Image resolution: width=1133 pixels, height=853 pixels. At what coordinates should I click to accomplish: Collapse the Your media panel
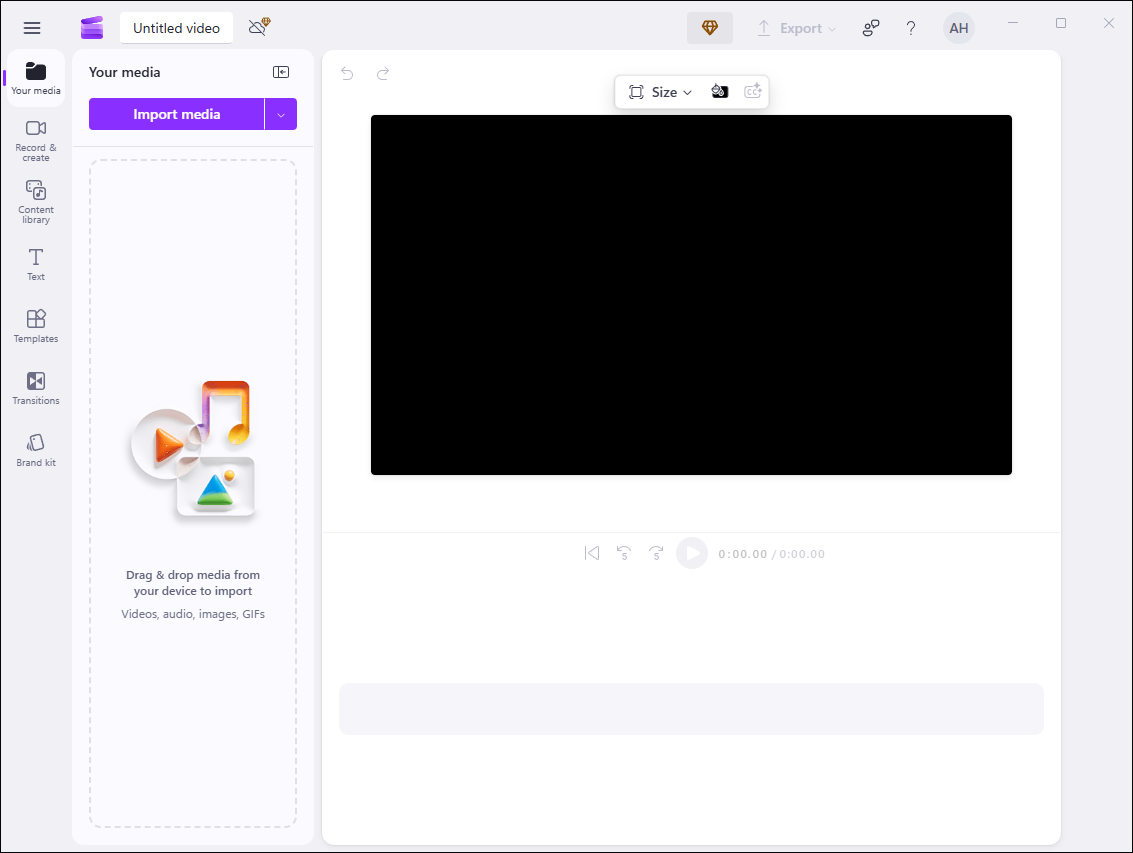click(x=281, y=72)
